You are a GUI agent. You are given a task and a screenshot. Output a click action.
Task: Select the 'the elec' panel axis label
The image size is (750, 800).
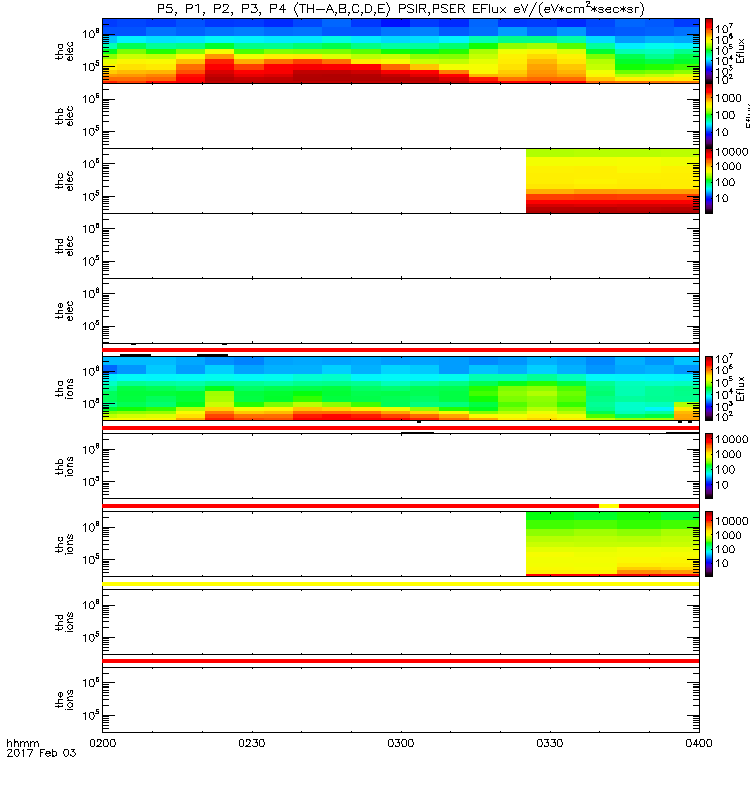coord(64,311)
